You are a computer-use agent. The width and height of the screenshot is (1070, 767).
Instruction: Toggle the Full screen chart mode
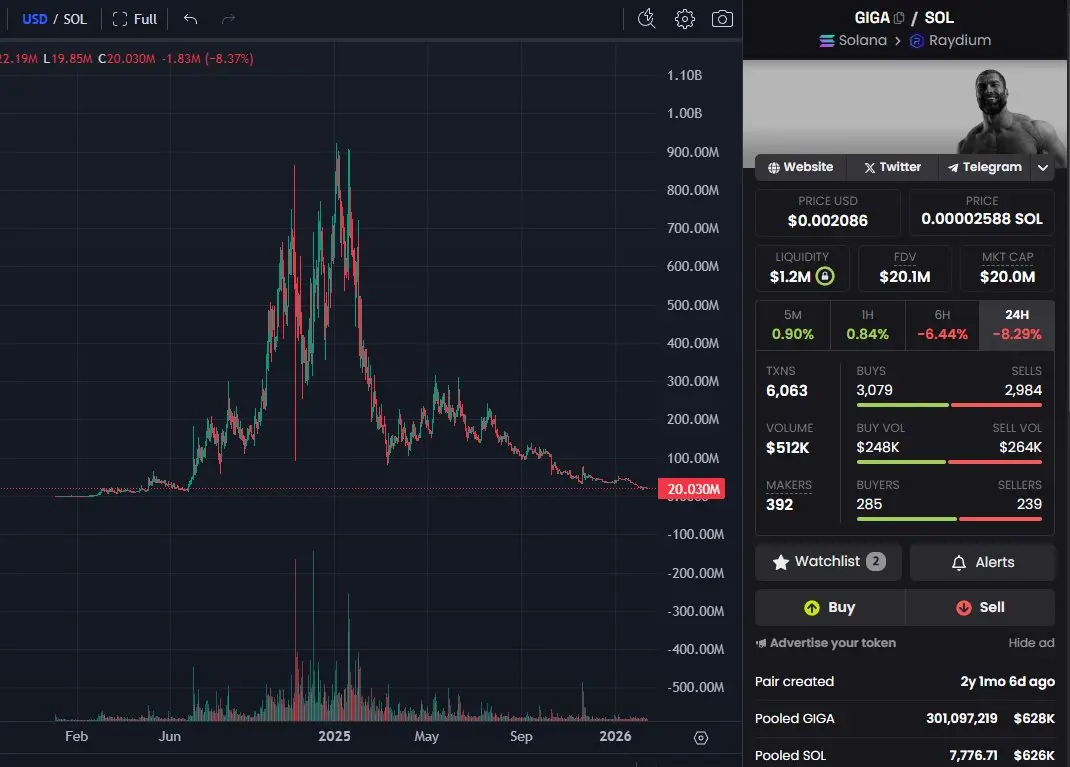click(134, 19)
